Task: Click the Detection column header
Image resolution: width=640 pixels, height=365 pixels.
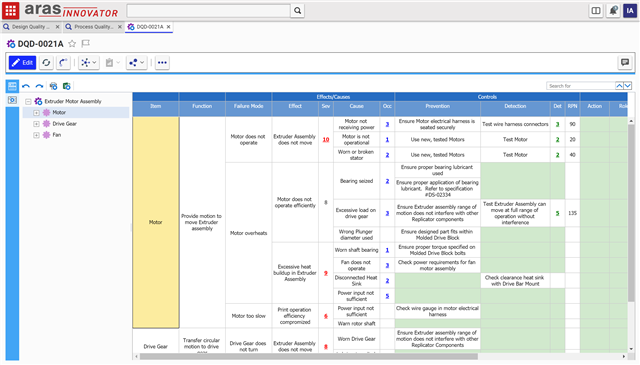Action: pyautogui.click(x=515, y=106)
